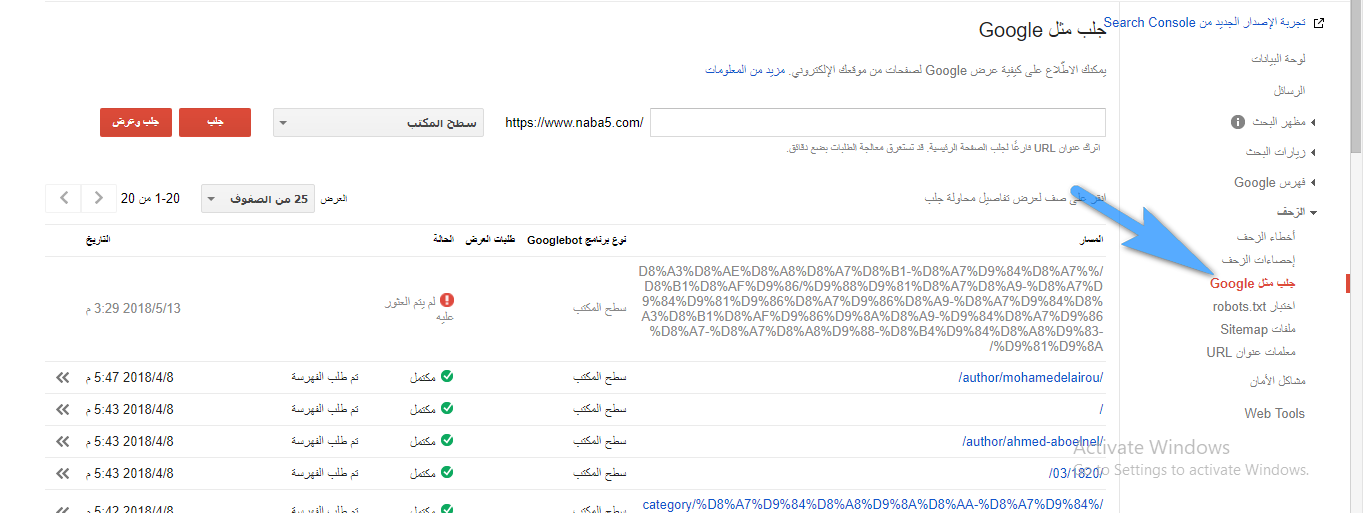Select ملفات Sitemap in the sidebar
The image size is (1366, 513).
click(1257, 329)
